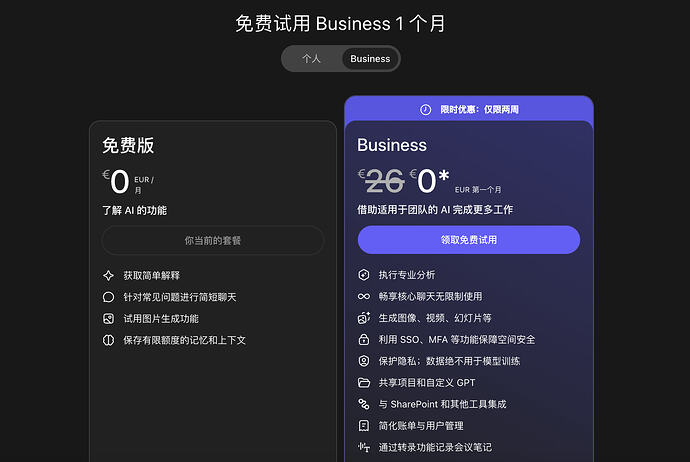This screenshot has height=462, width=690.
Task: Click the lock icon beside 利用 SSO、MFA
Action: 364,339
